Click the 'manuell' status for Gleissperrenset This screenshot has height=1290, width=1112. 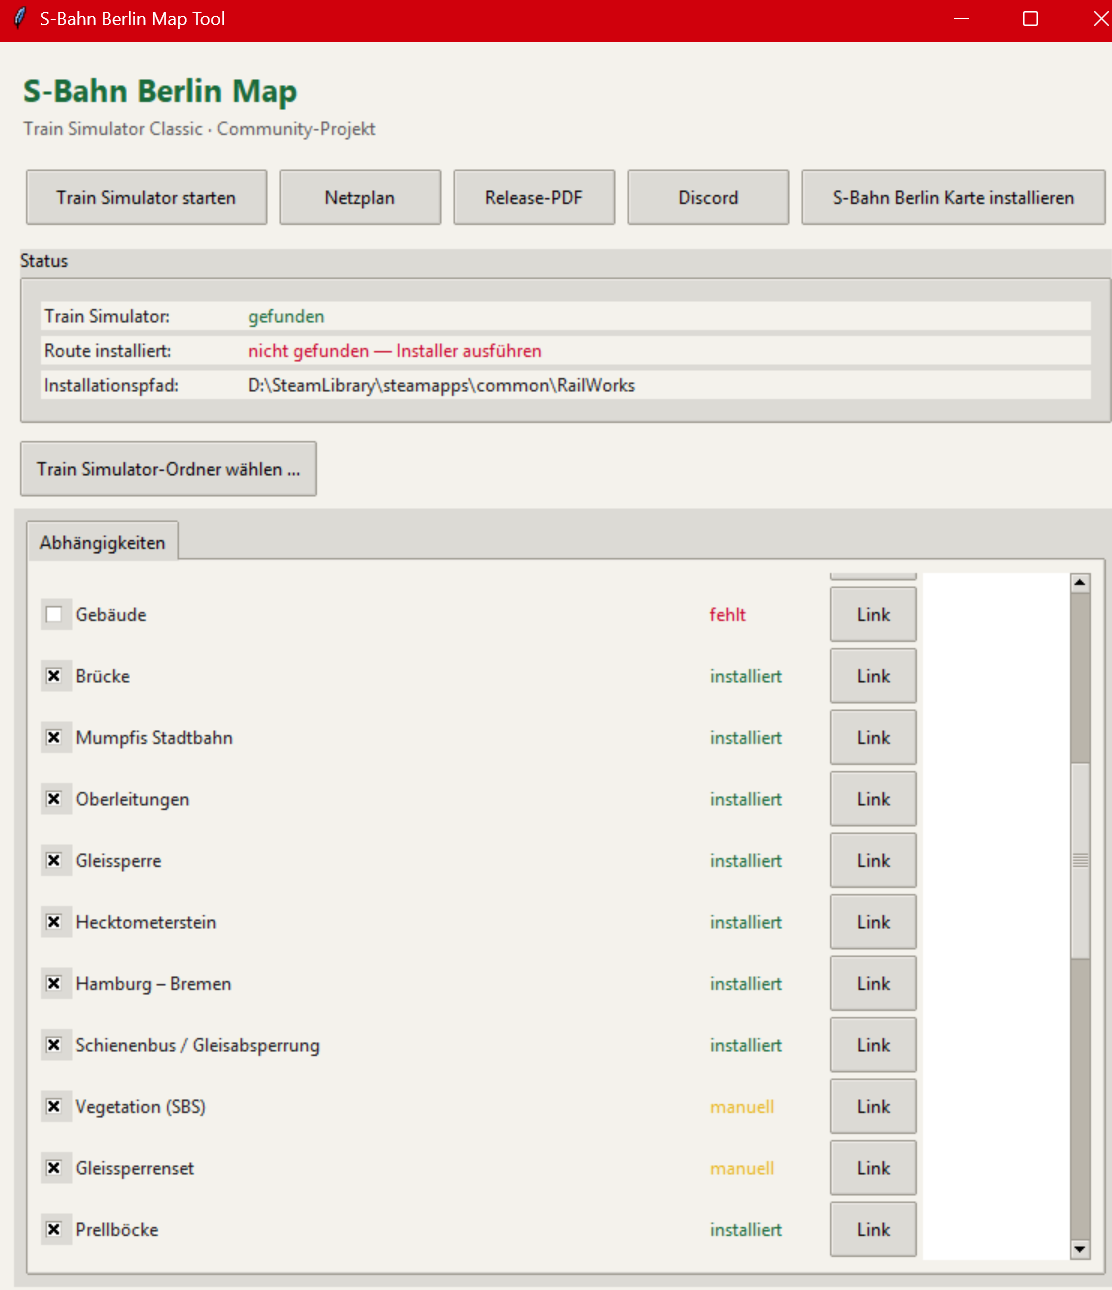click(x=742, y=1168)
